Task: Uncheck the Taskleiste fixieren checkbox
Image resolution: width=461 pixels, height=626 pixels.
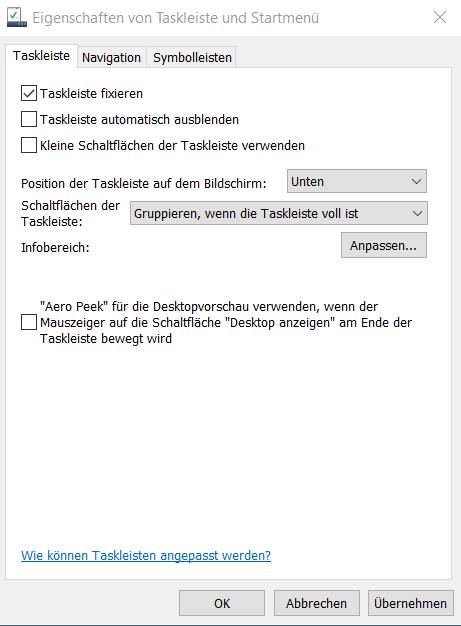Action: coord(29,93)
